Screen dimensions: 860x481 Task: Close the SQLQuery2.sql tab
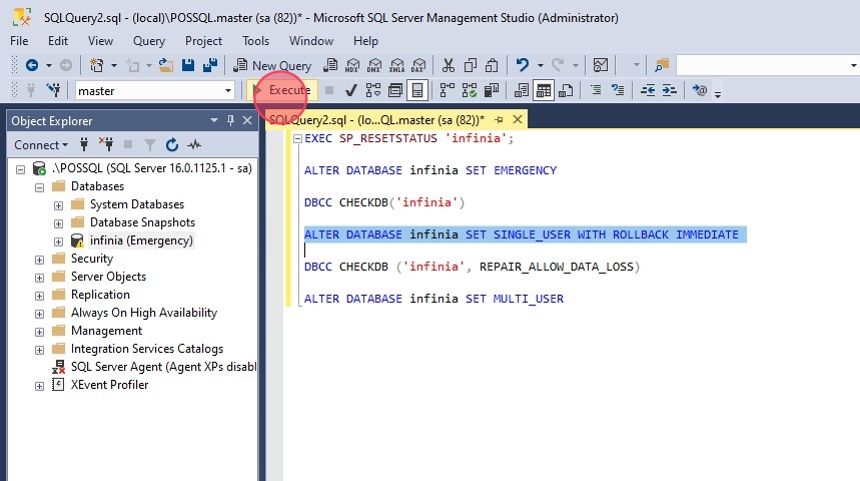[x=517, y=119]
